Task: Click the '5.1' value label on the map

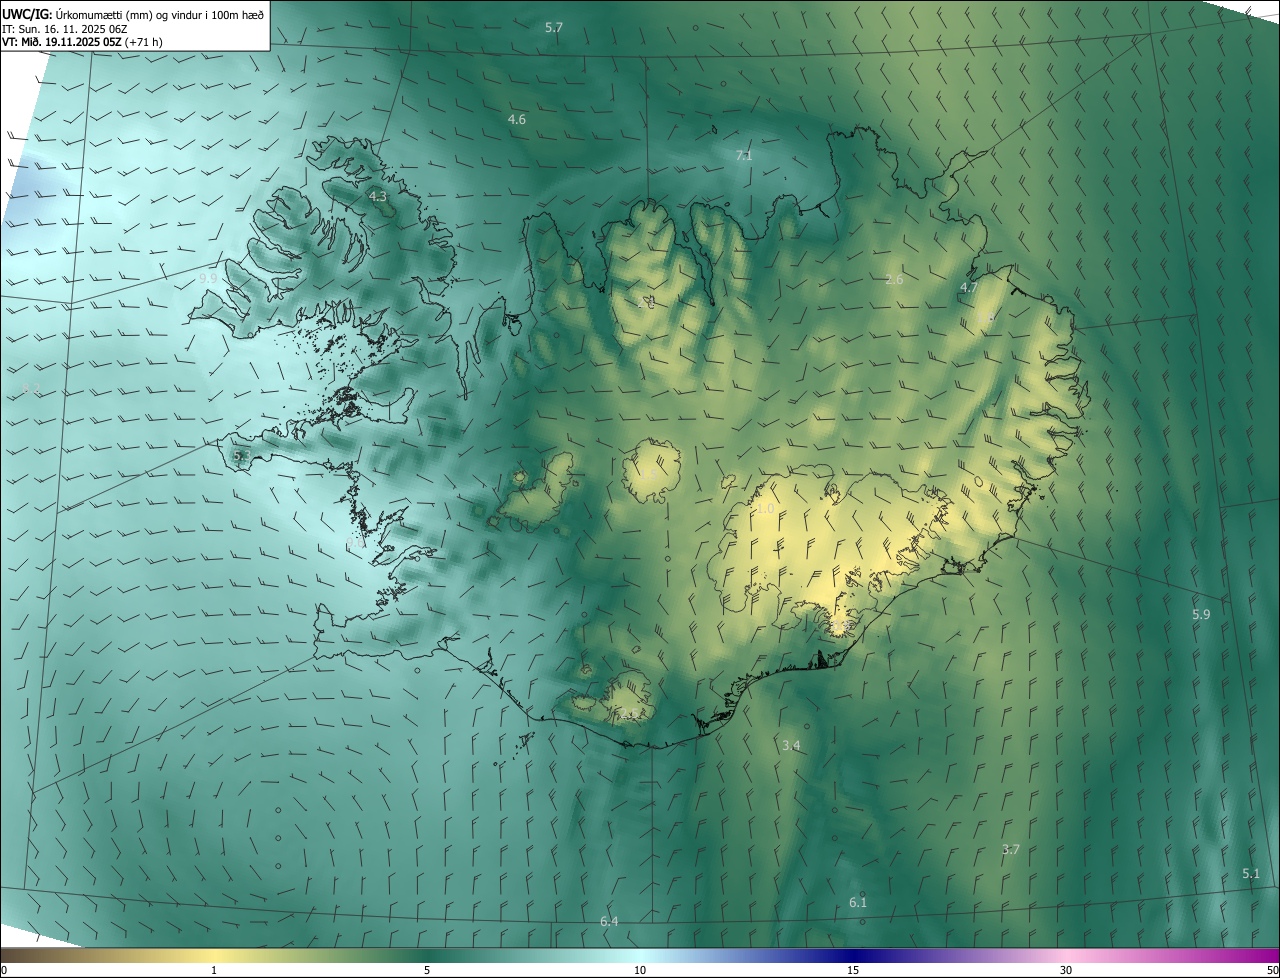Action: [x=1251, y=874]
